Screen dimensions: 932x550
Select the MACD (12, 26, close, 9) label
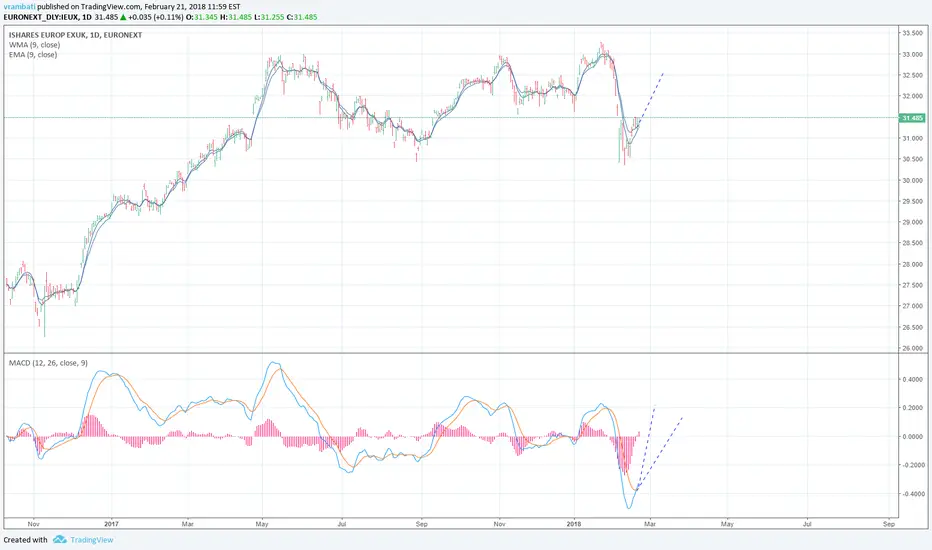tap(48, 363)
